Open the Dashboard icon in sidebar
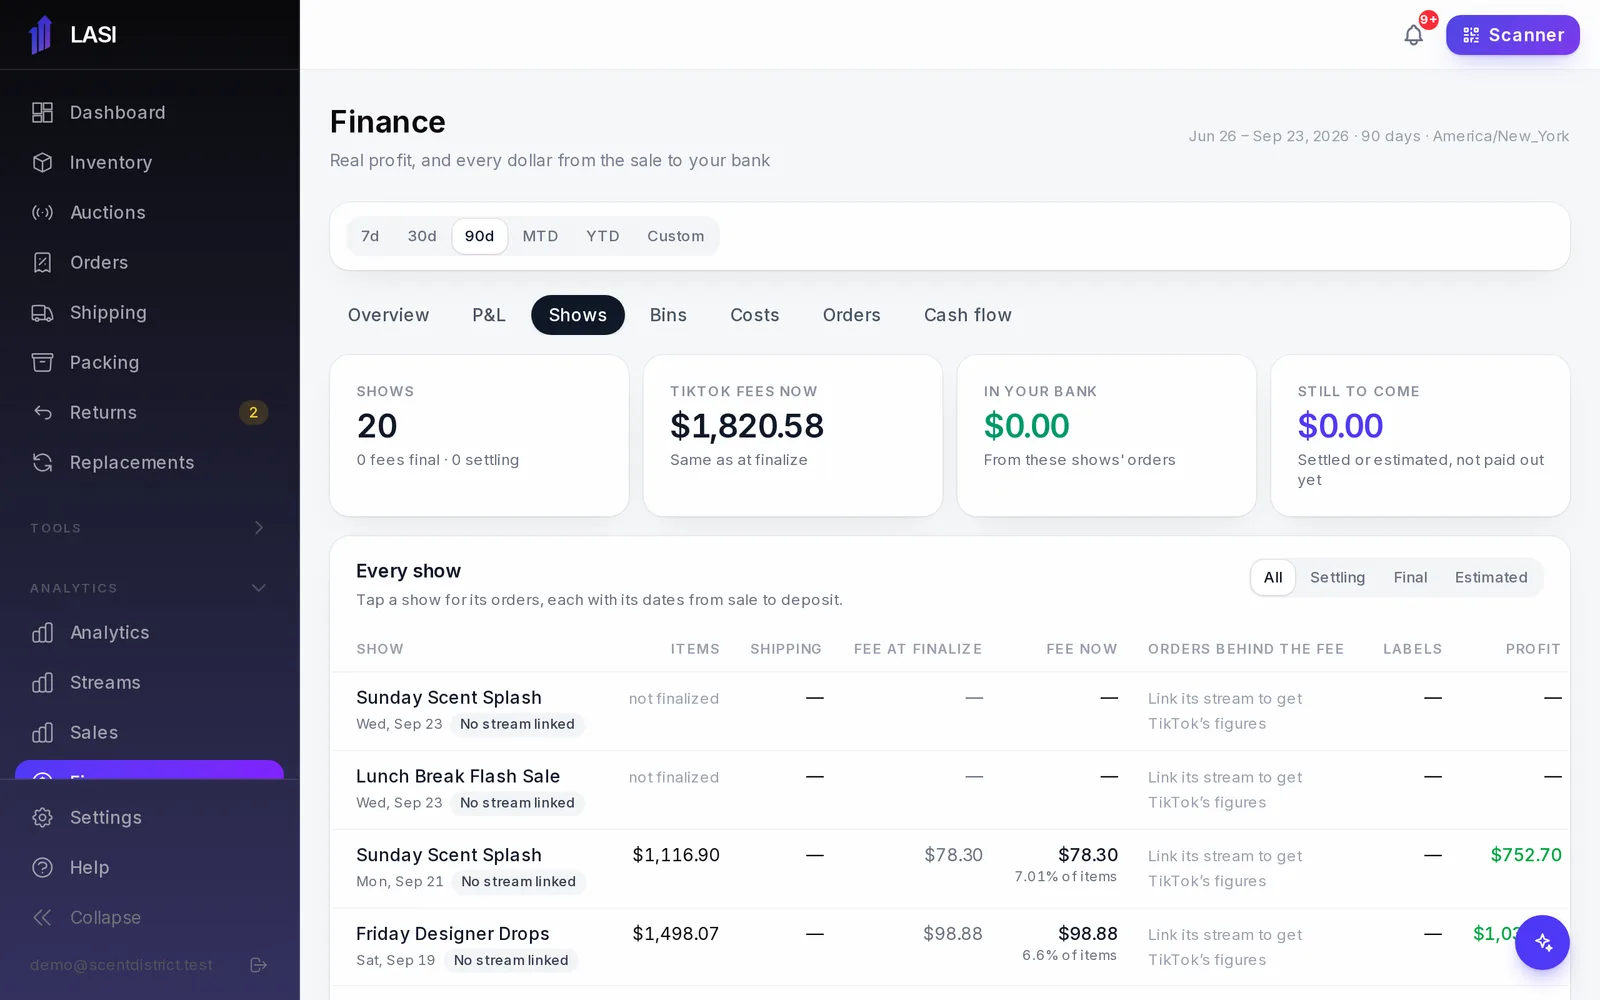 click(x=42, y=113)
